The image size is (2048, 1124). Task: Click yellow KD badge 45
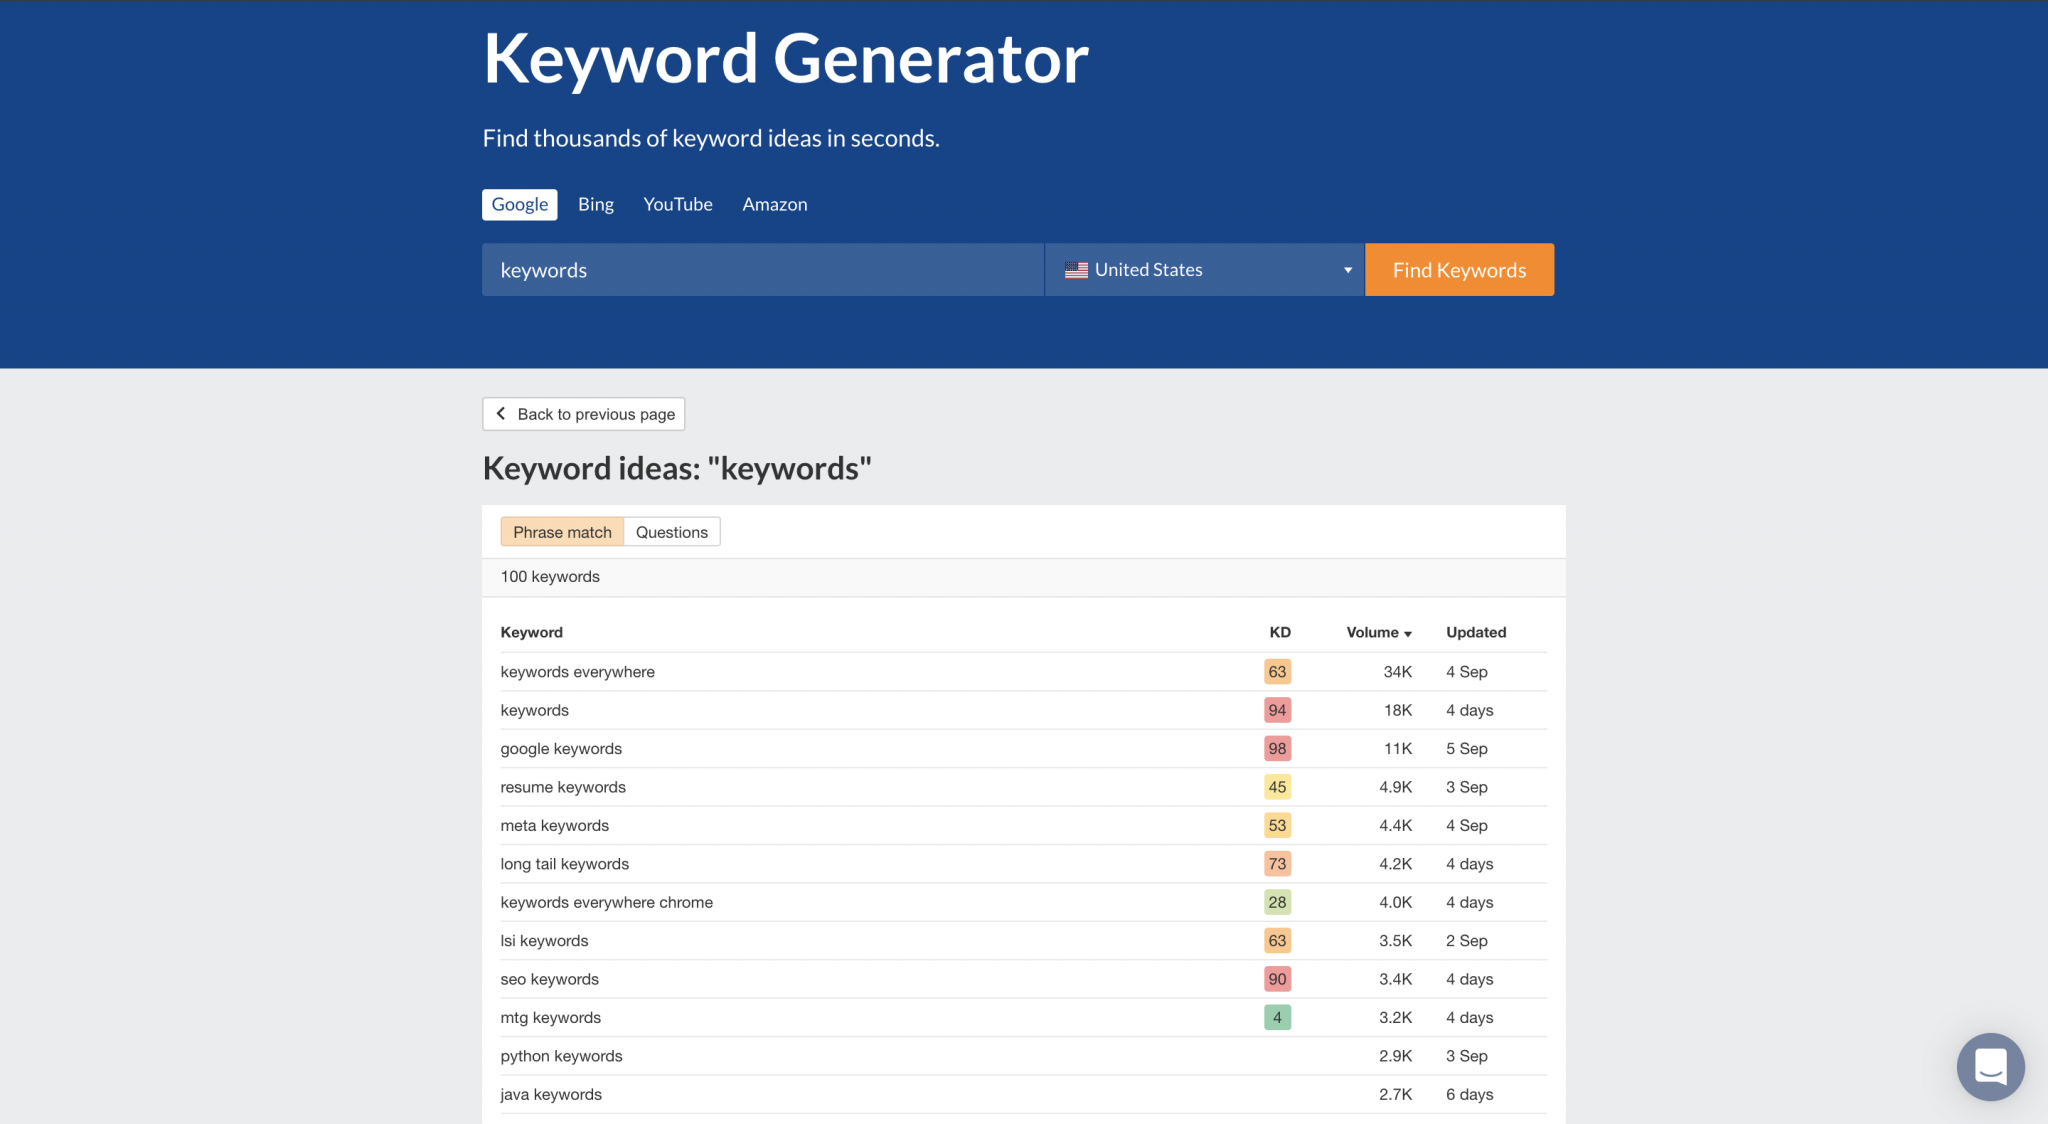point(1277,787)
